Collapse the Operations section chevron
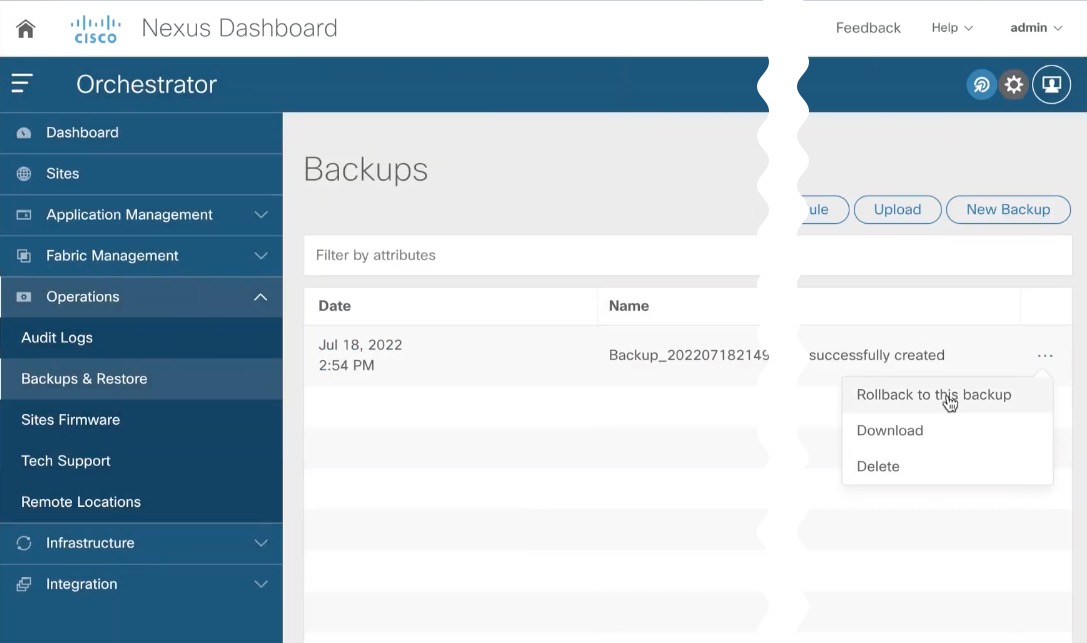The width and height of the screenshot is (1087, 643). click(x=261, y=297)
